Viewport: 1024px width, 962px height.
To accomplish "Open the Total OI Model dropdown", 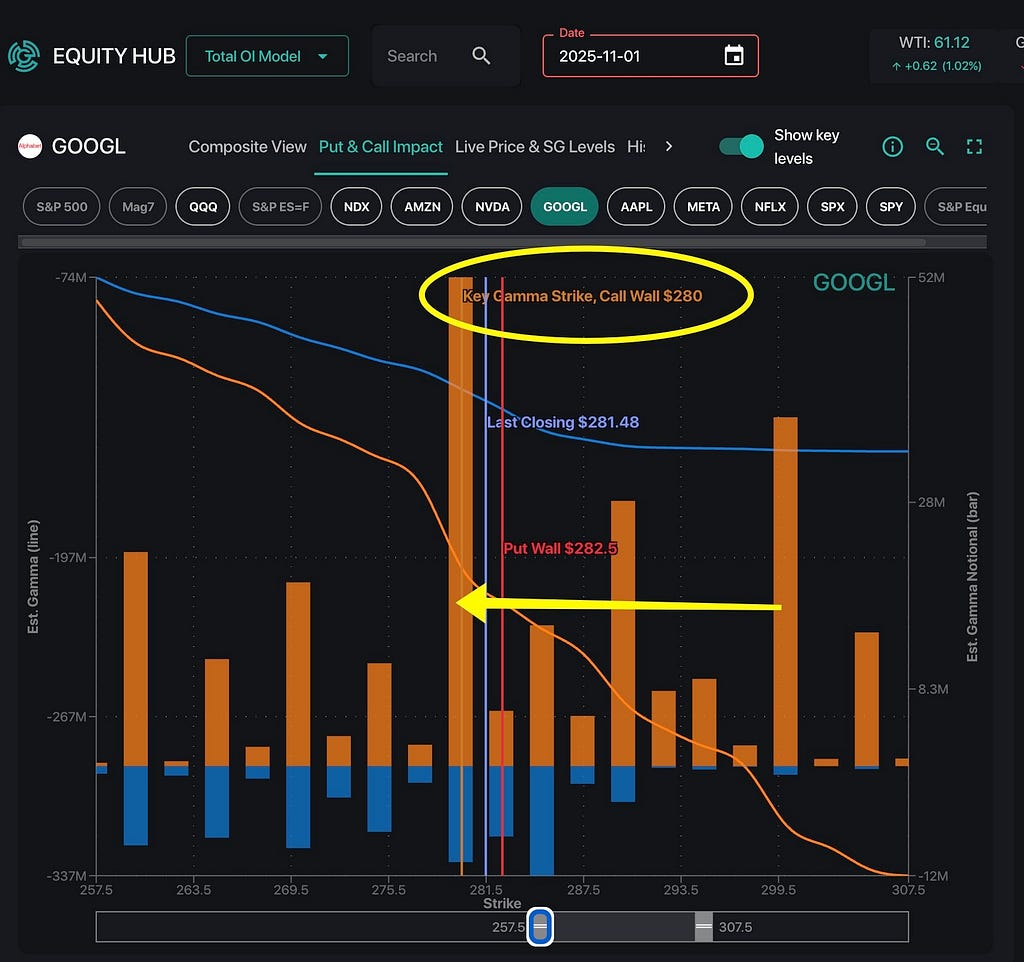I will click(x=267, y=56).
